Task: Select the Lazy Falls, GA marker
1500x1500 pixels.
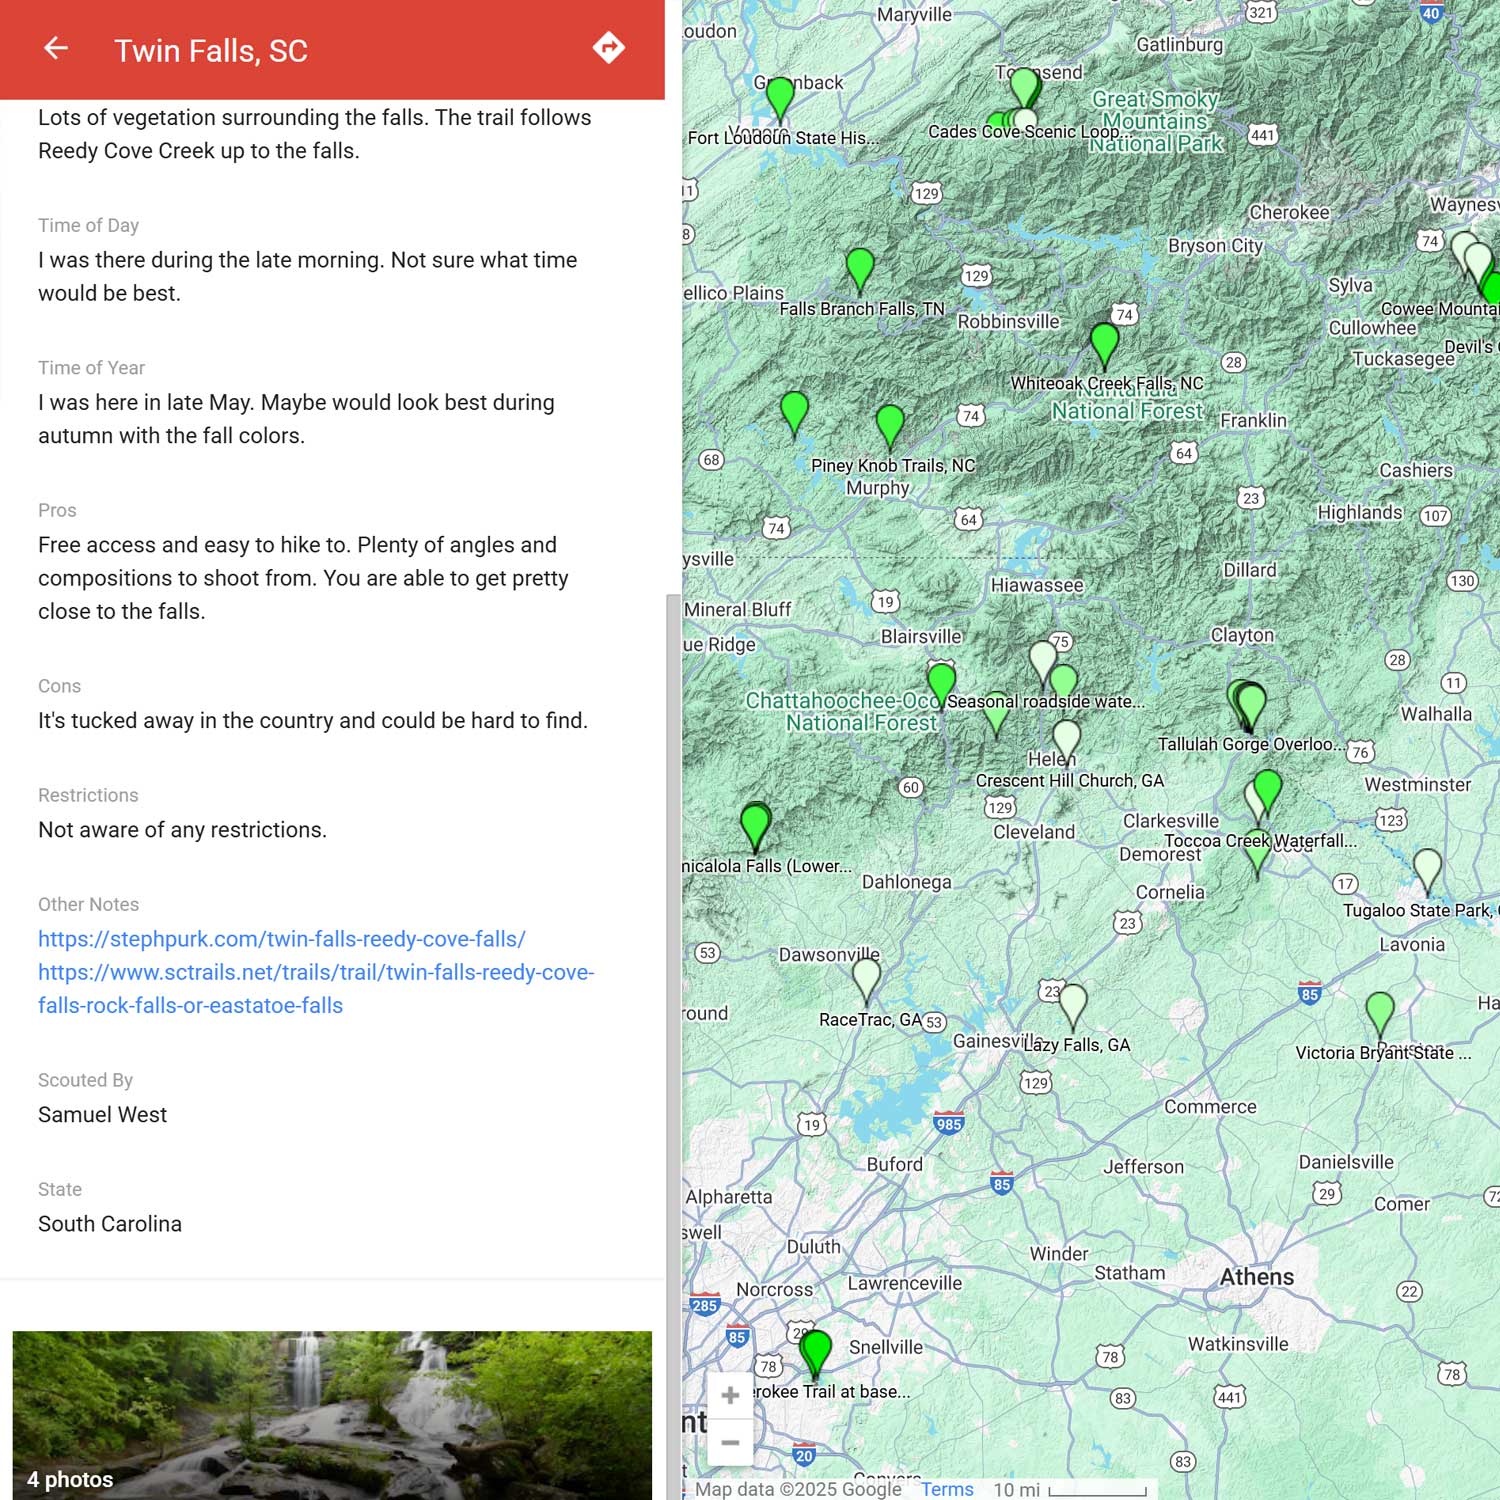Action: pyautogui.click(x=1073, y=1003)
